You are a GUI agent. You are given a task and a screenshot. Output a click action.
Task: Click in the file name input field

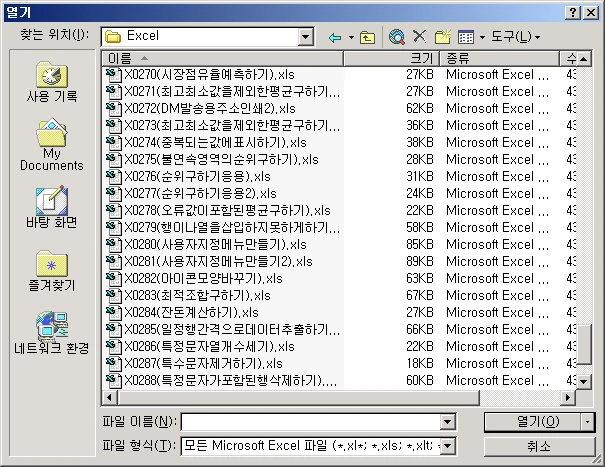tap(311, 422)
